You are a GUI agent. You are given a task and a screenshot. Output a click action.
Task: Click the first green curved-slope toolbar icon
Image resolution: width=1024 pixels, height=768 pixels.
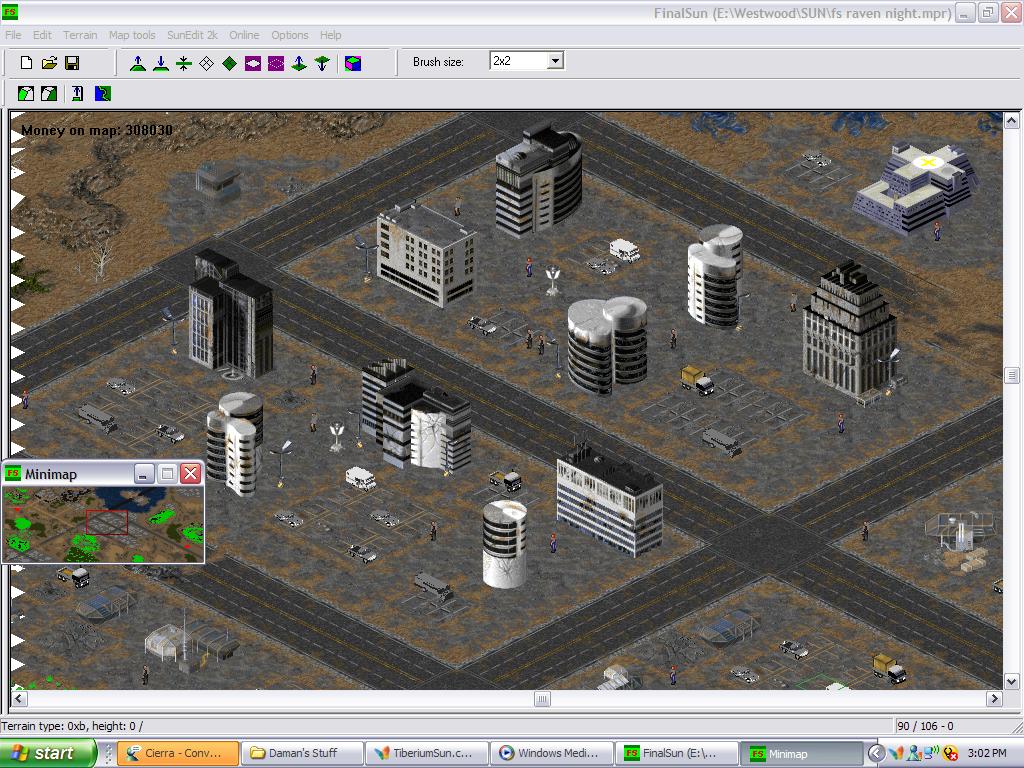coord(26,93)
